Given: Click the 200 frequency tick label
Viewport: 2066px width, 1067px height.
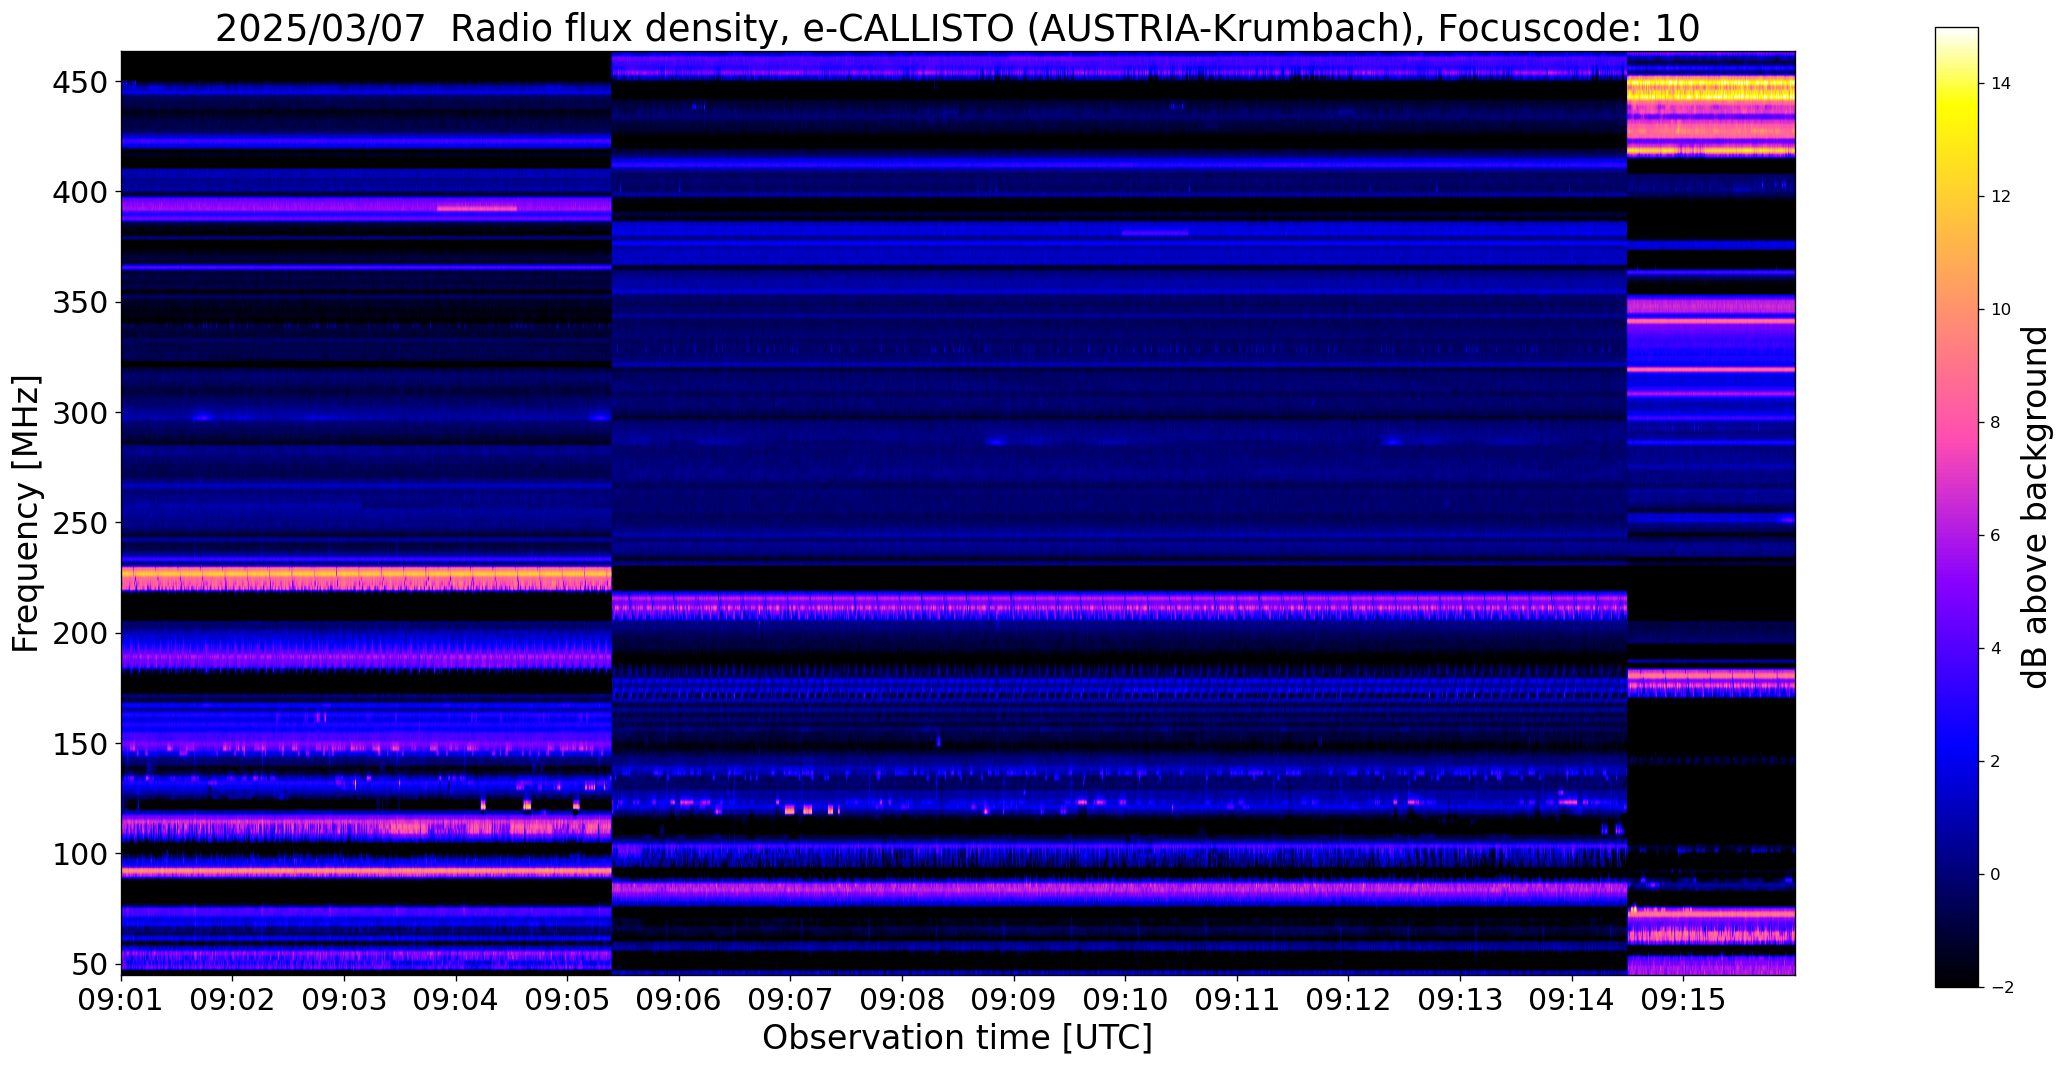Looking at the screenshot, I should tap(79, 633).
